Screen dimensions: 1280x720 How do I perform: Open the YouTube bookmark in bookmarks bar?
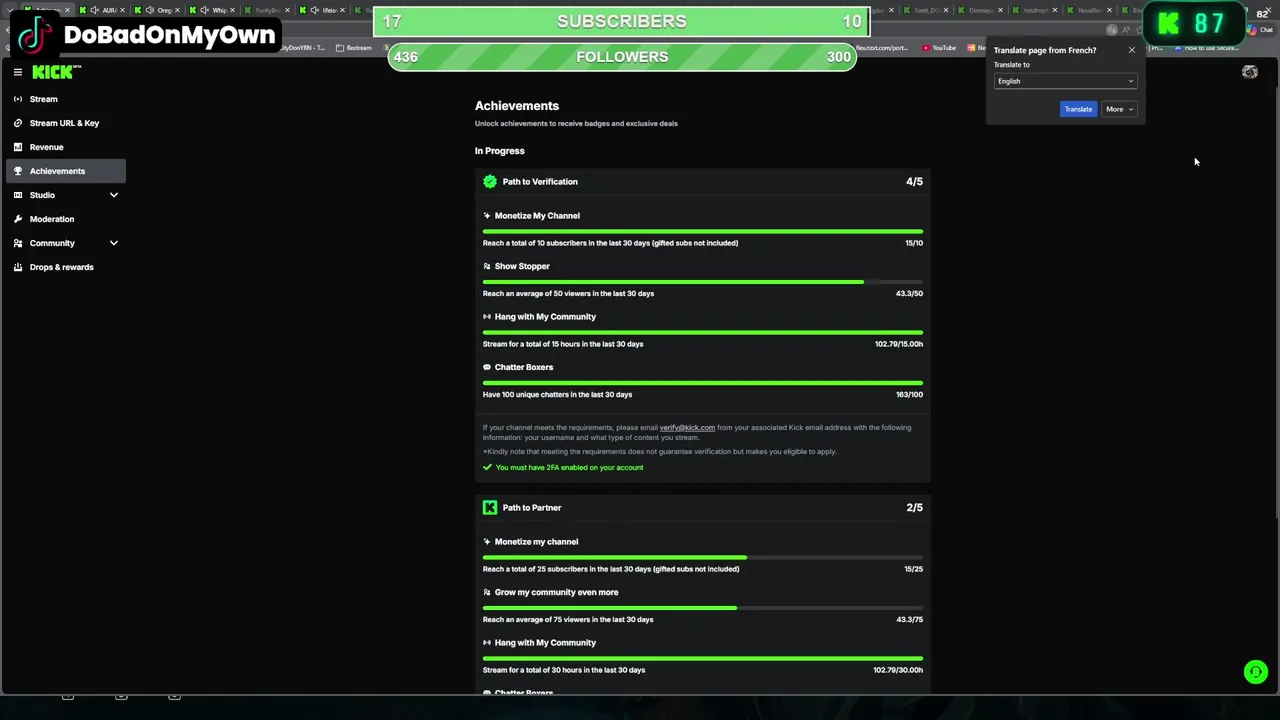[x=939, y=48]
